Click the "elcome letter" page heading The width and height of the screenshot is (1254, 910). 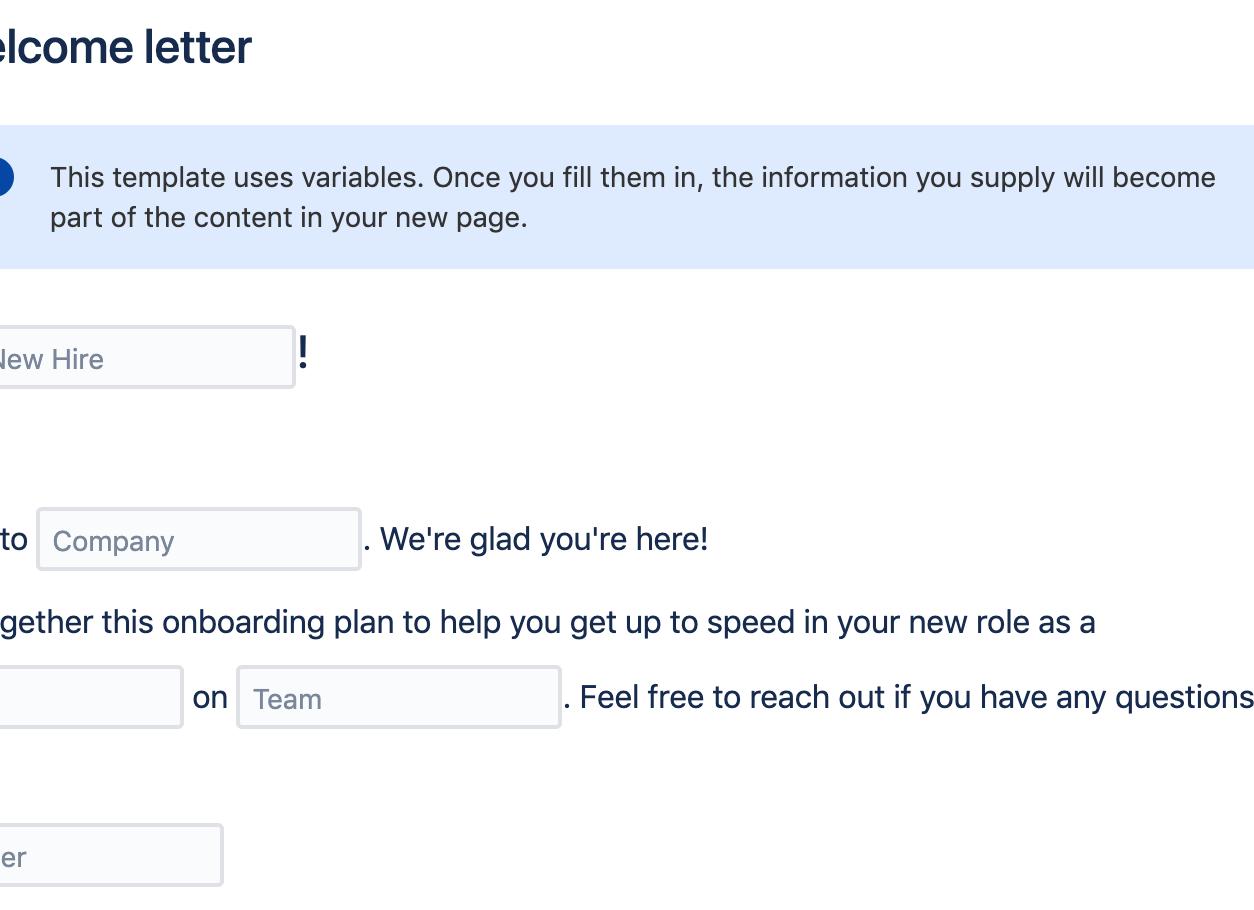124,48
